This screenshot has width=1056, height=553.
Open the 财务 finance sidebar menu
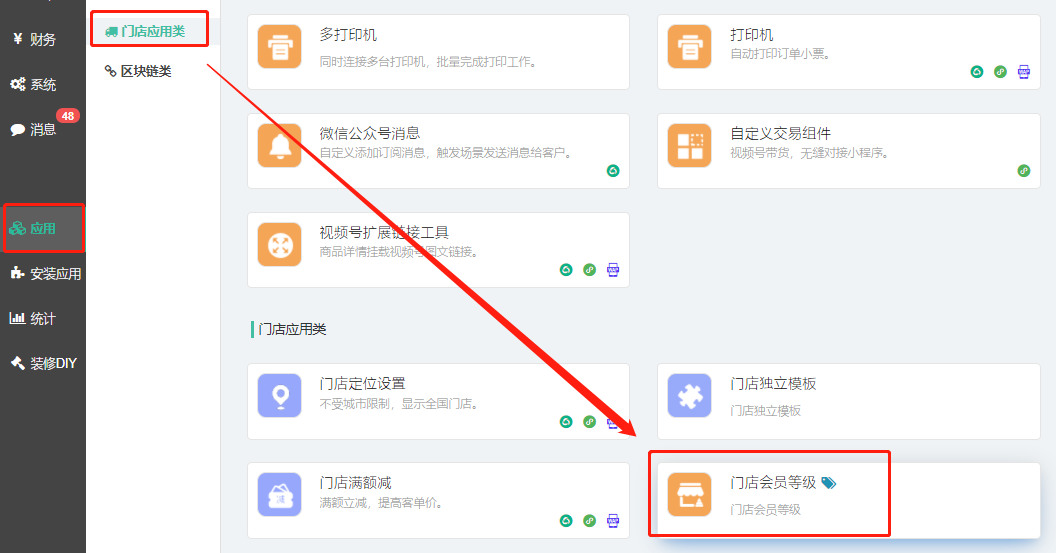click(x=35, y=39)
